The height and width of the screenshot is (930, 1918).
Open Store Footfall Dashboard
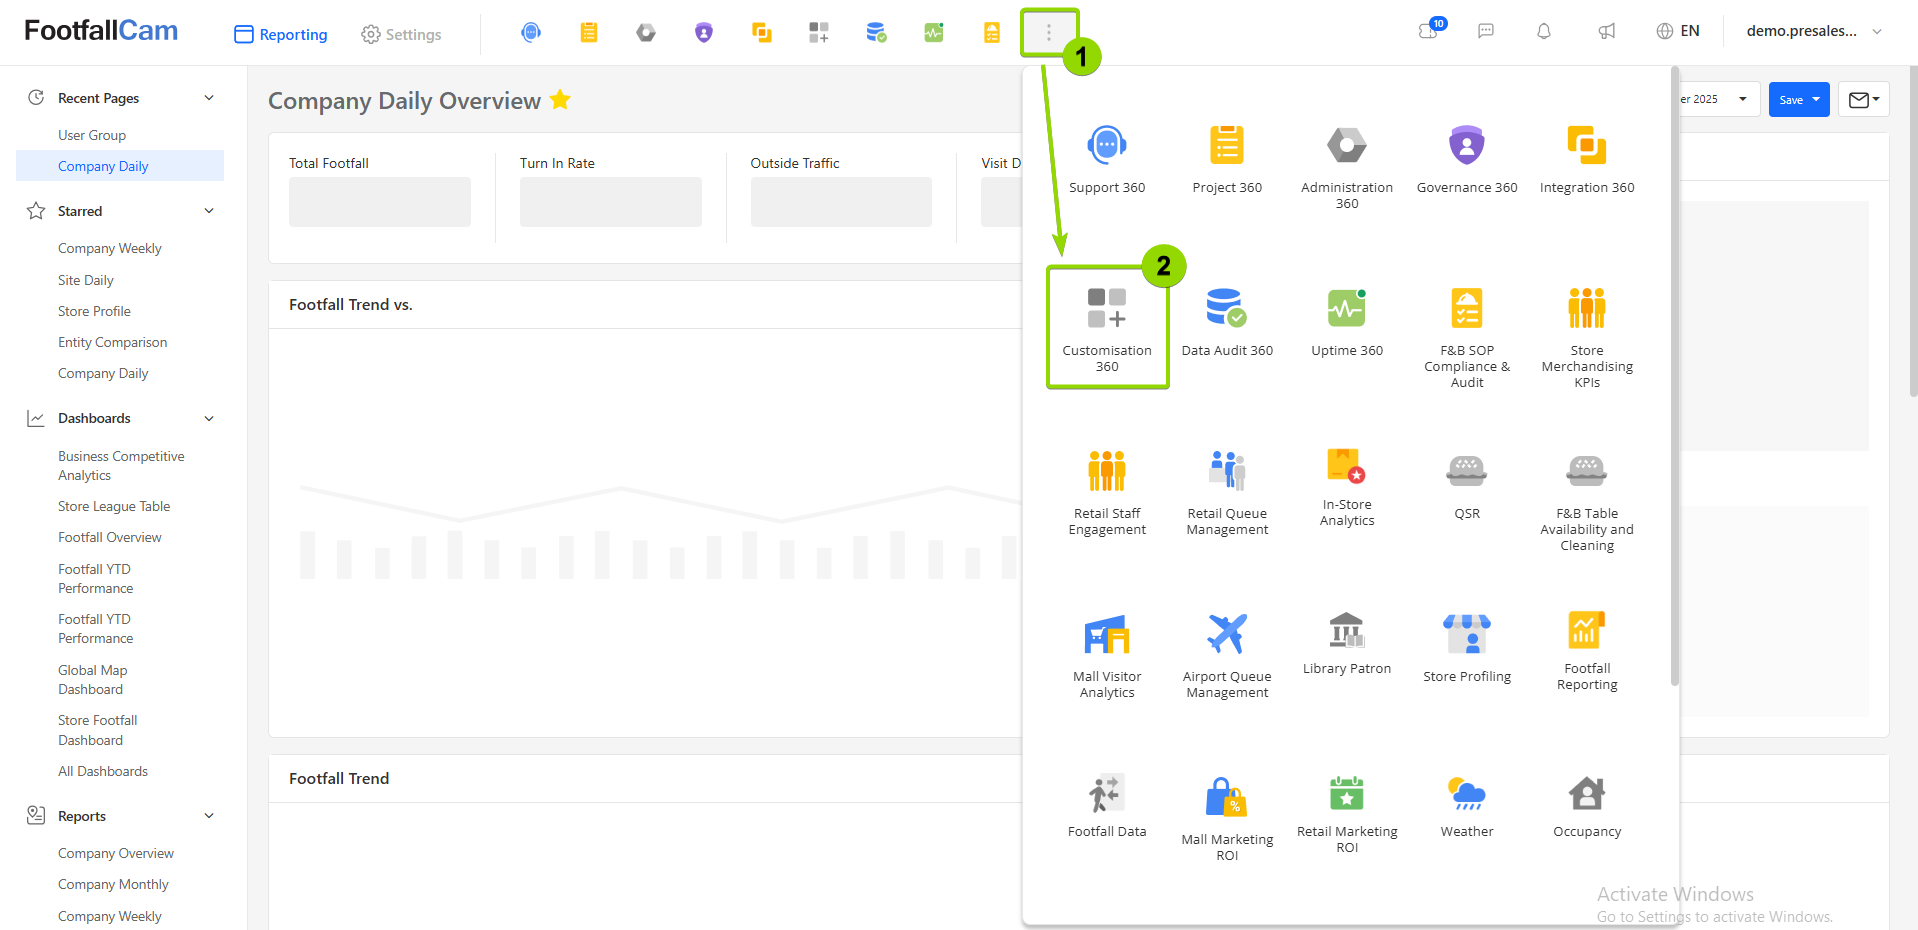click(97, 730)
